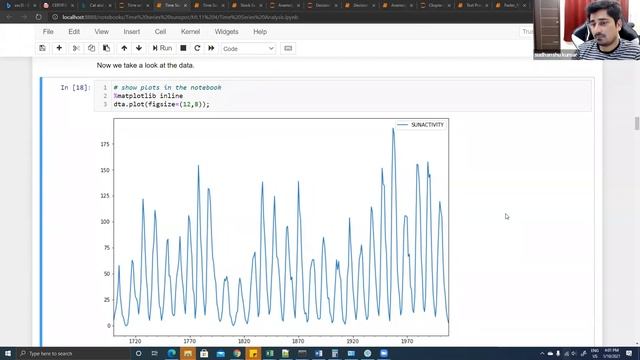Open the Kernel menu
The height and width of the screenshot is (360, 640).
coord(190,31)
